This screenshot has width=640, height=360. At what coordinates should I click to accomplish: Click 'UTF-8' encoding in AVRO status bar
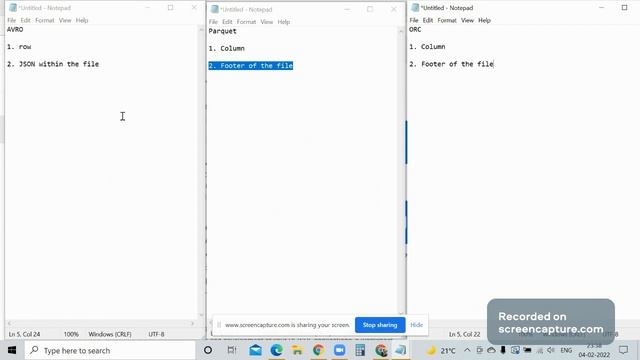(156, 334)
